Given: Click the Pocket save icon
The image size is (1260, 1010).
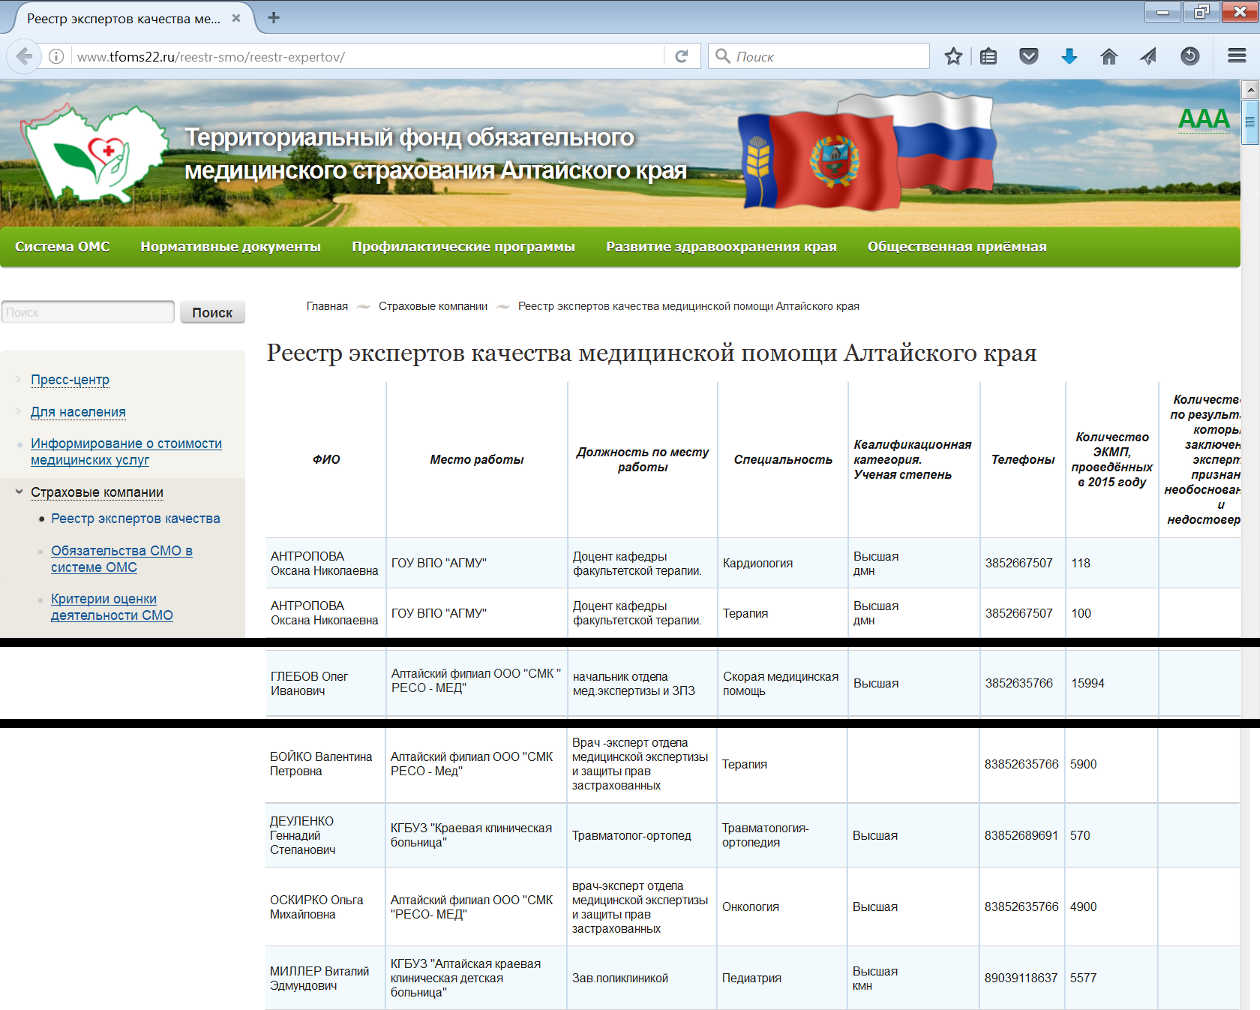Looking at the screenshot, I should [x=1028, y=57].
